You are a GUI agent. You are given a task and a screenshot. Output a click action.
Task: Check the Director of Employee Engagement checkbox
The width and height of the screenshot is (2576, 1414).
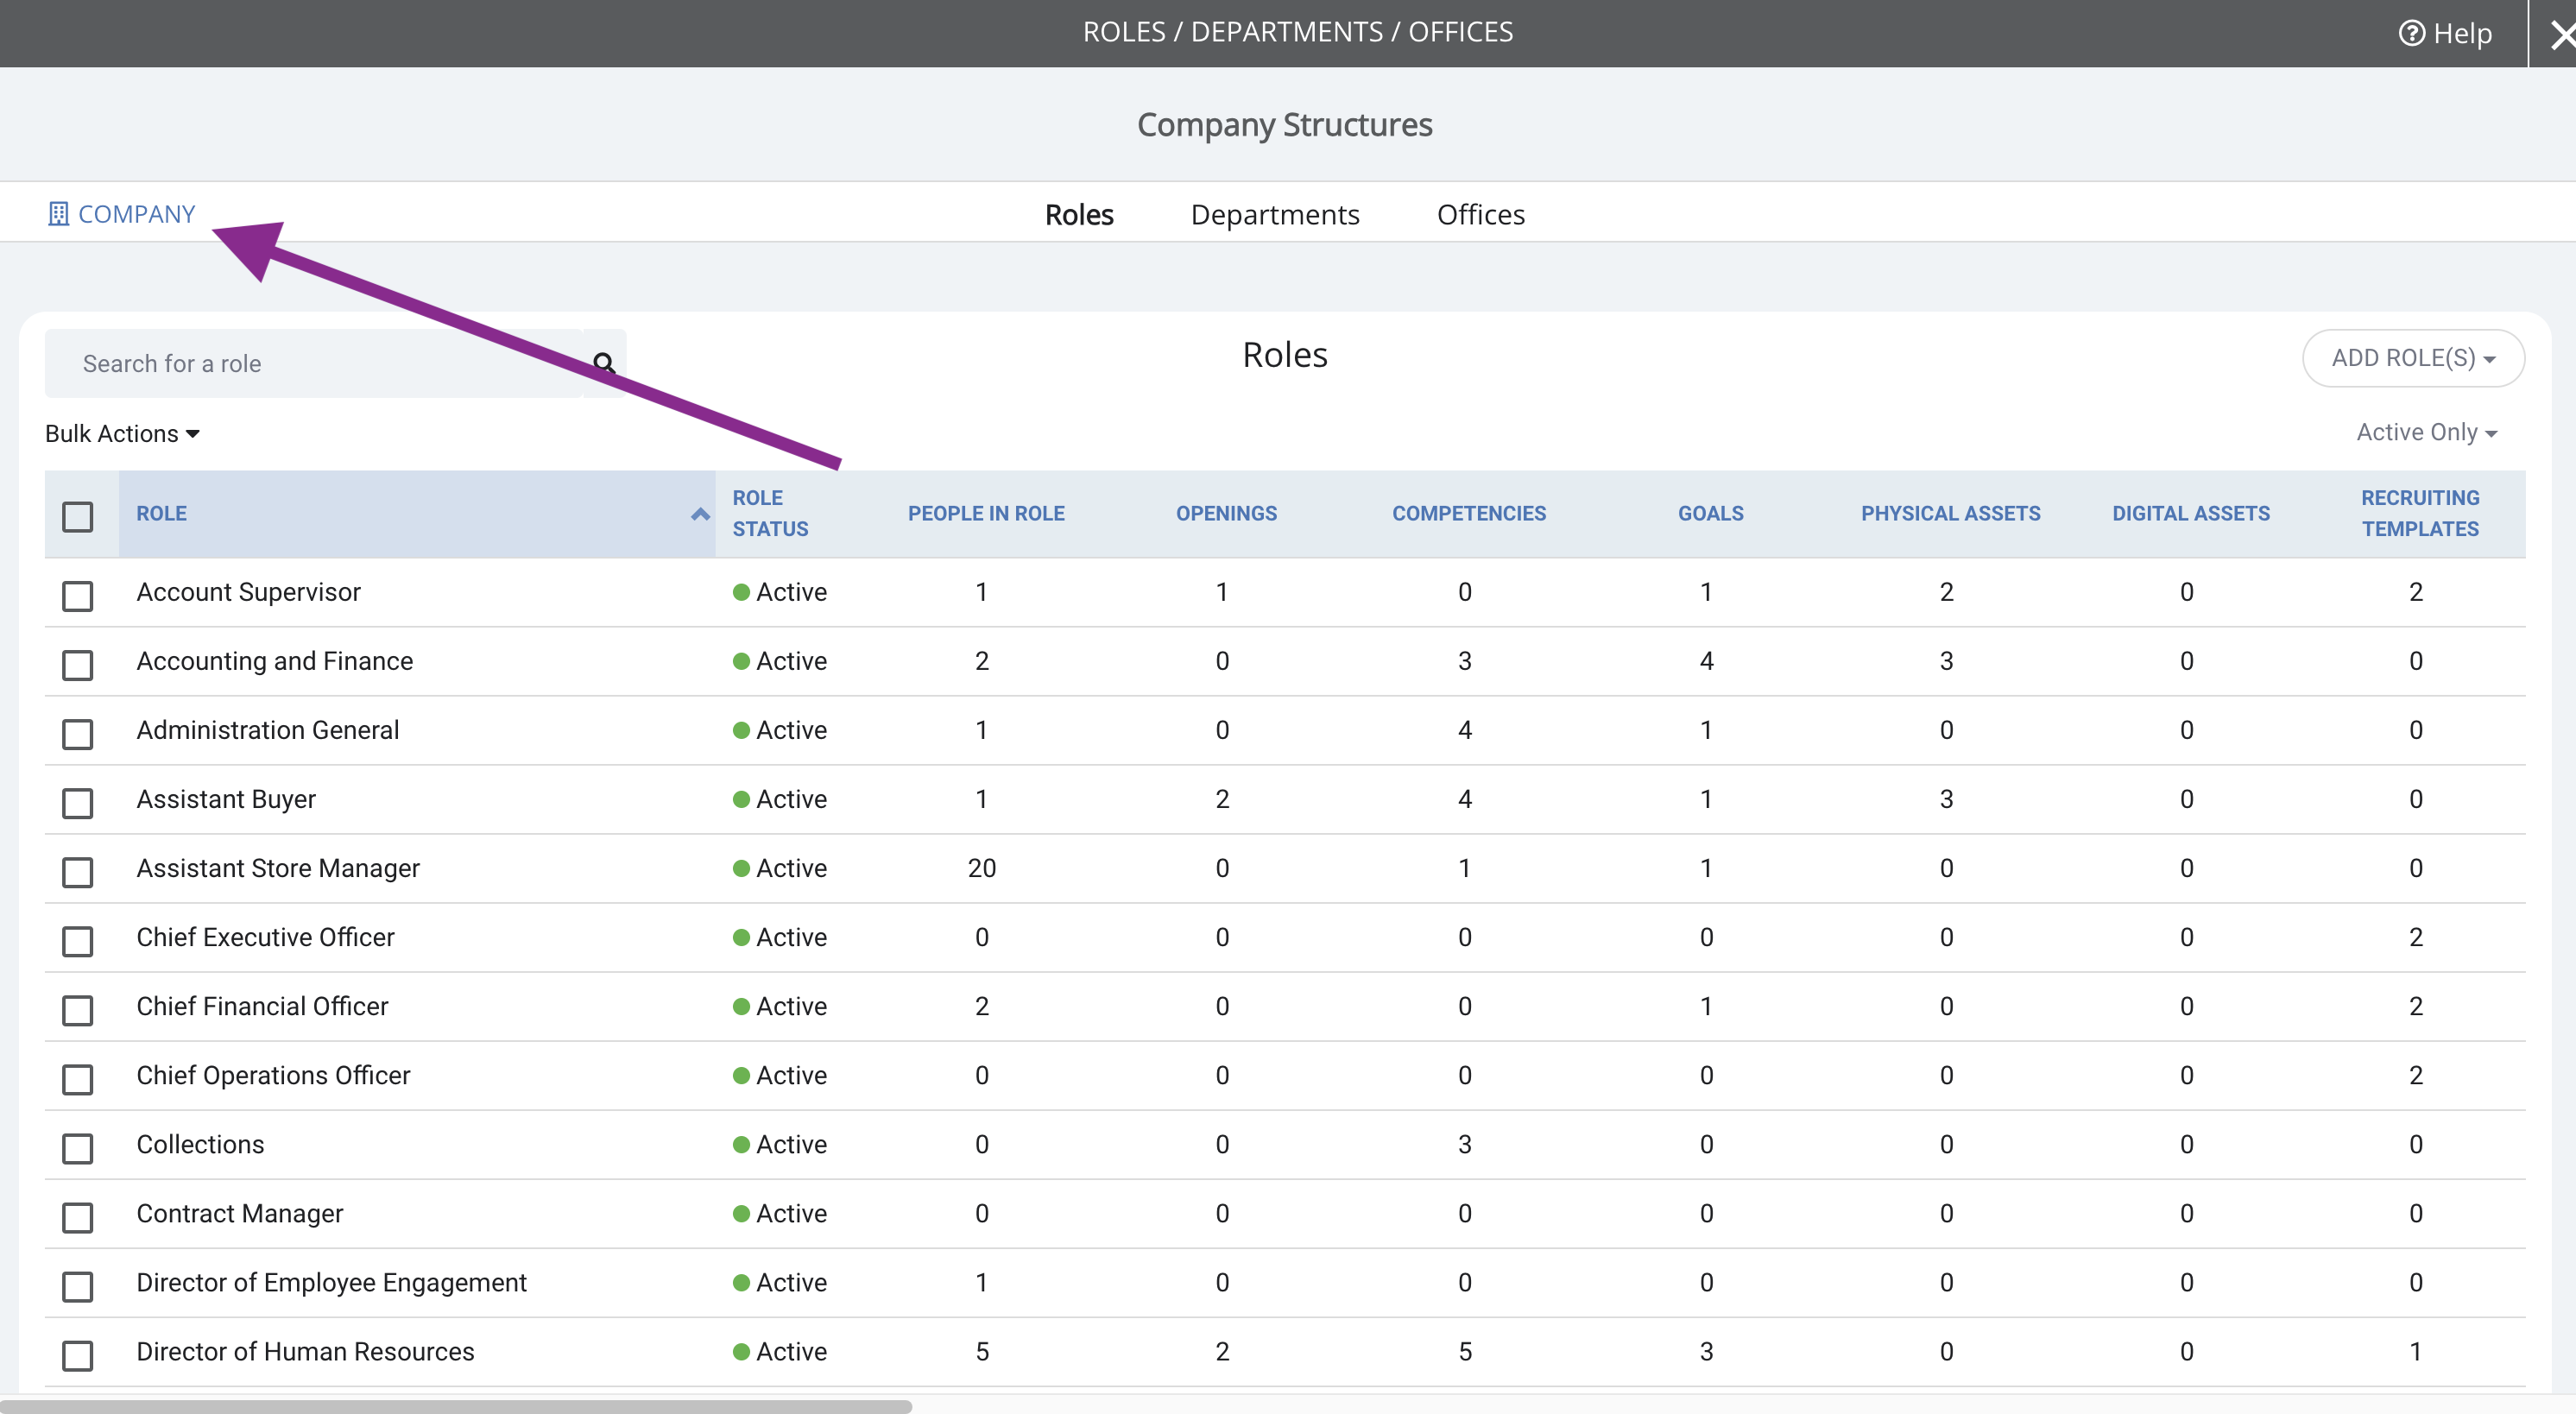pyautogui.click(x=77, y=1285)
